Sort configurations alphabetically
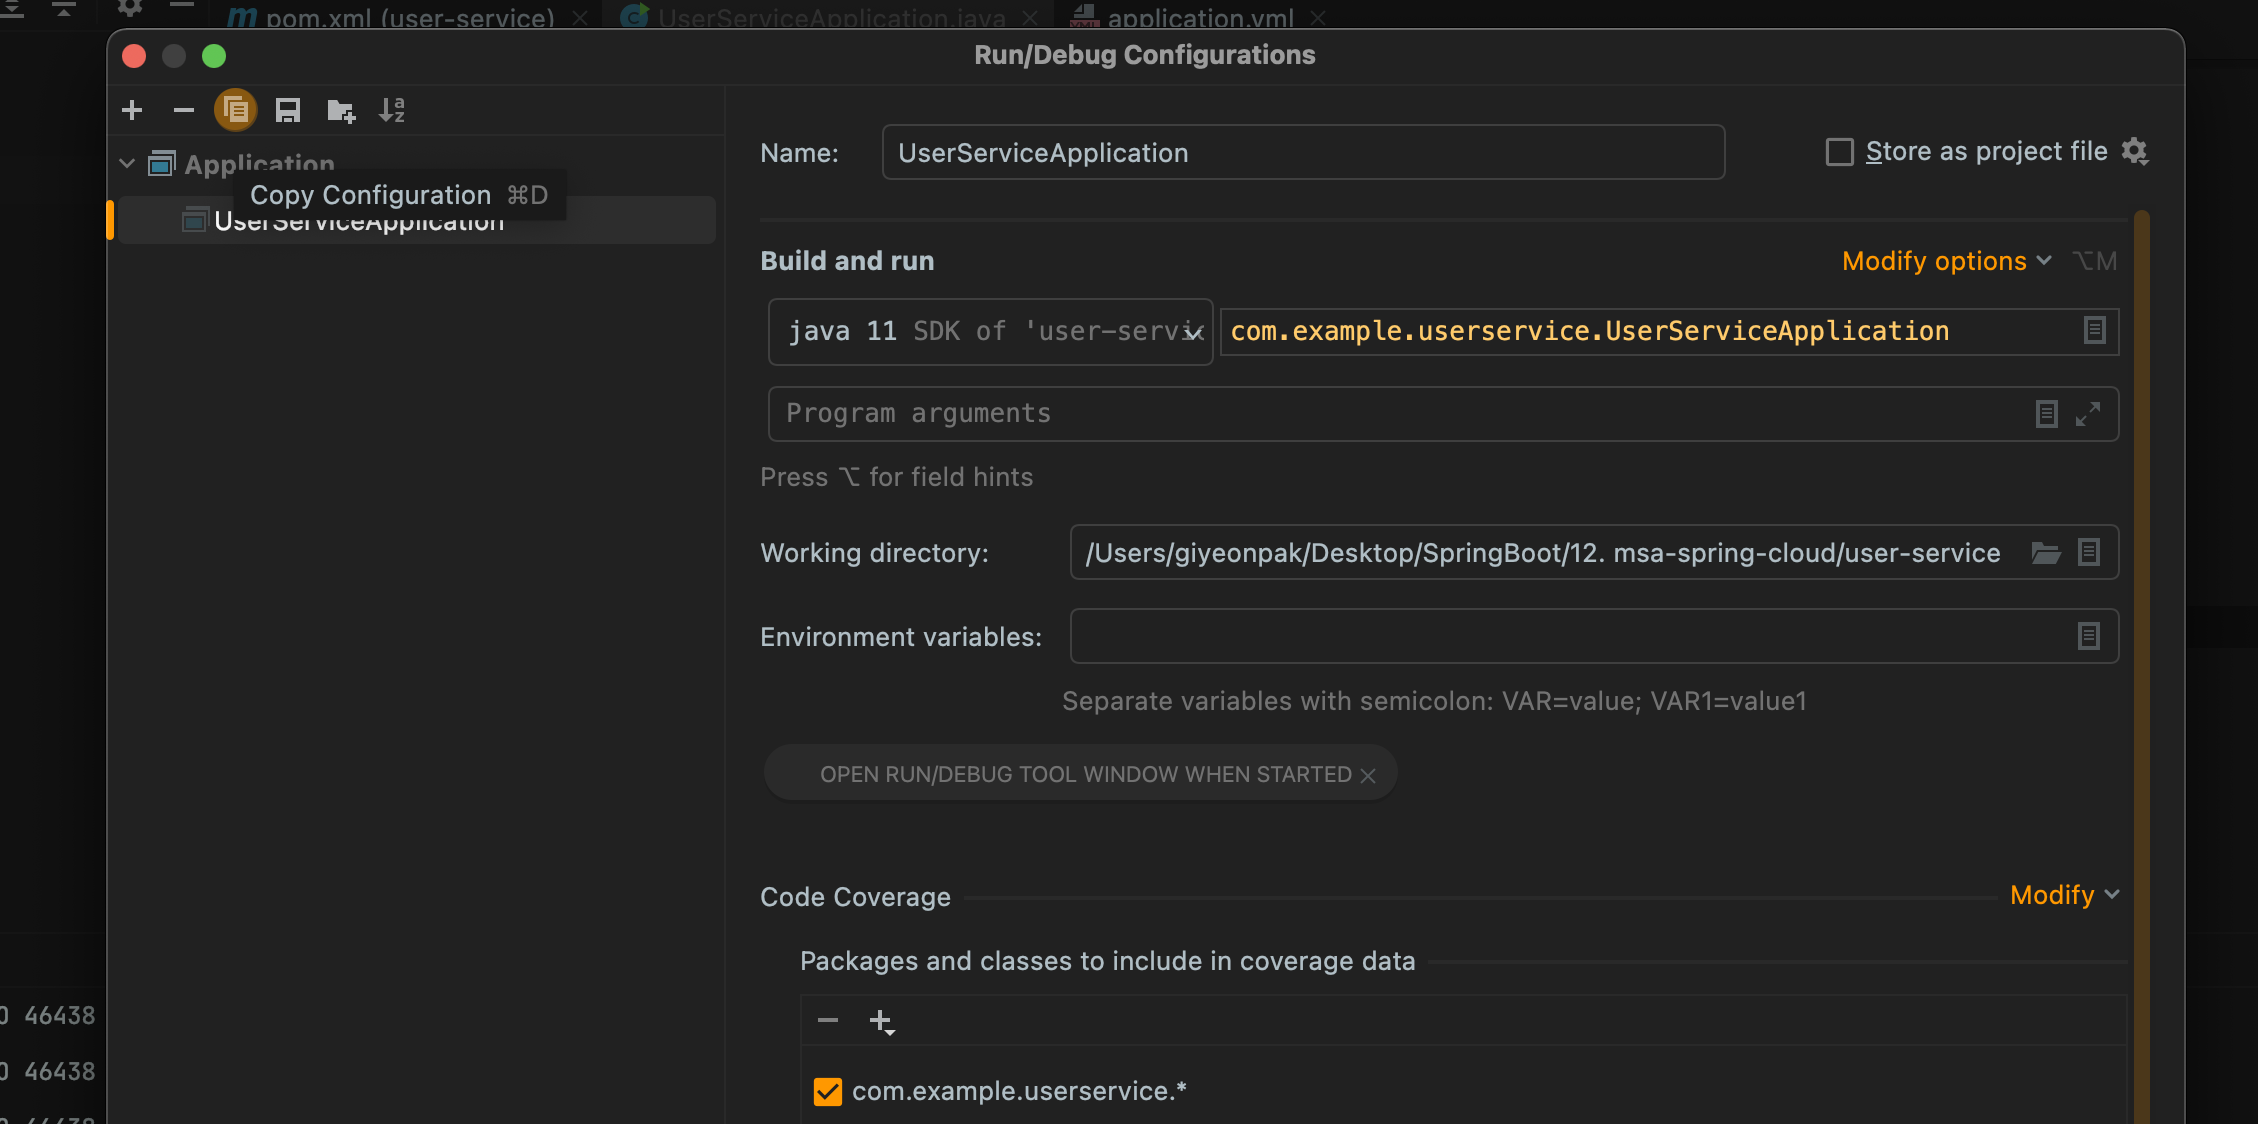 tap(392, 110)
